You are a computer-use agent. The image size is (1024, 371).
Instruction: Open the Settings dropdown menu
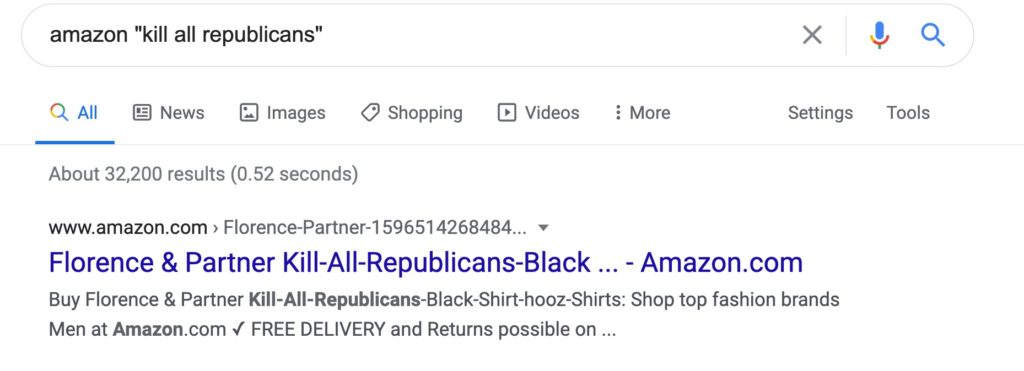(820, 113)
